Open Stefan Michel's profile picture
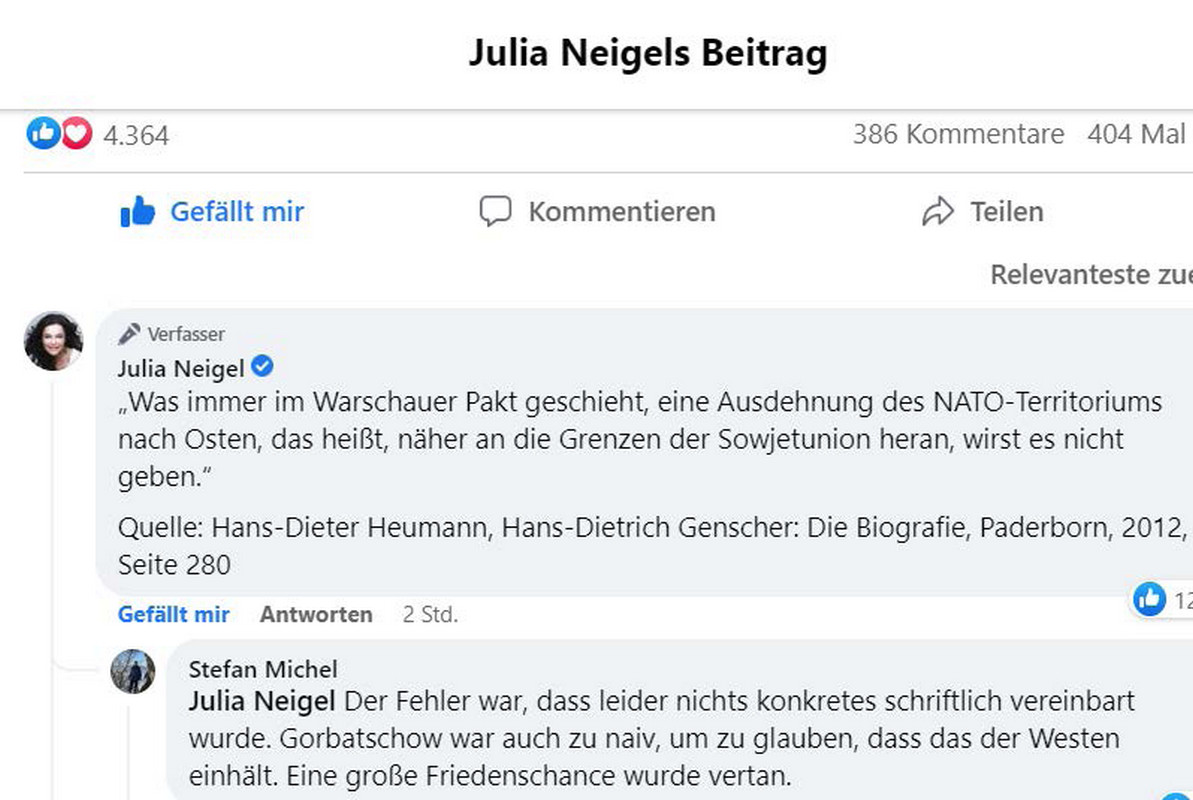 133,671
